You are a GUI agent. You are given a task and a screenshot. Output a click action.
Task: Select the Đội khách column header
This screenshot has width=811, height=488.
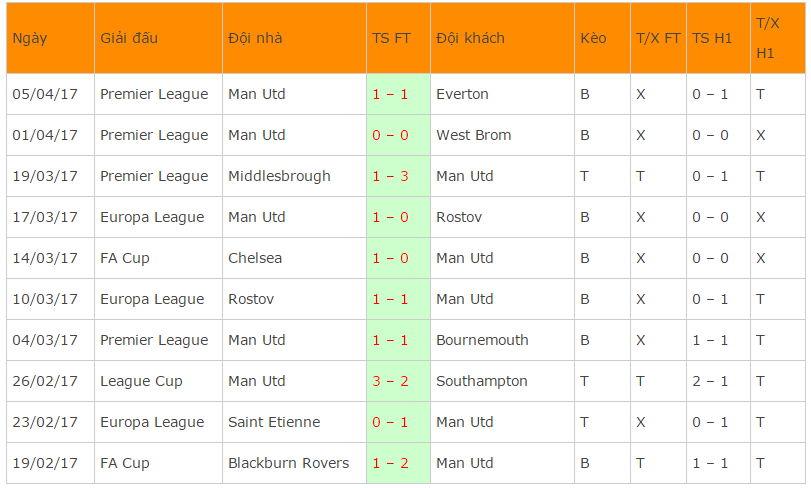click(470, 38)
